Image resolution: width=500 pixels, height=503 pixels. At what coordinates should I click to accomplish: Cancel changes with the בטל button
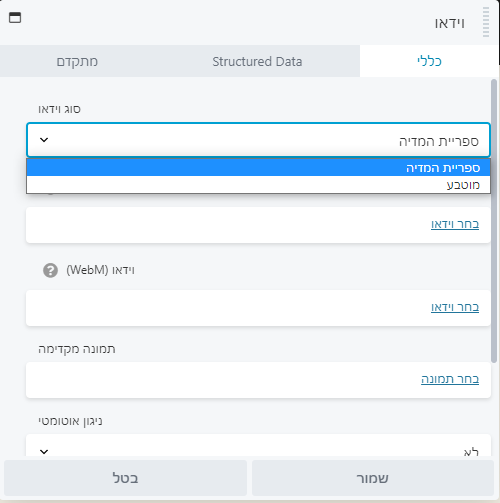(x=125, y=478)
